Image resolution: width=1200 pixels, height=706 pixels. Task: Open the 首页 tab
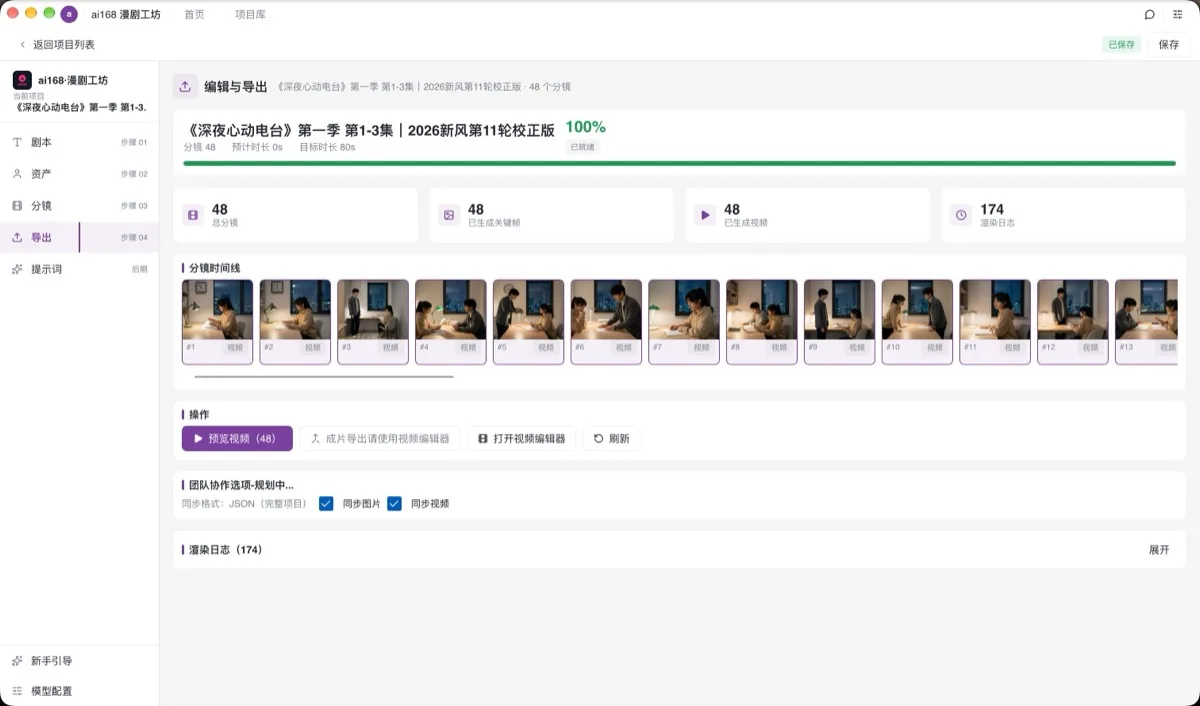(195, 14)
